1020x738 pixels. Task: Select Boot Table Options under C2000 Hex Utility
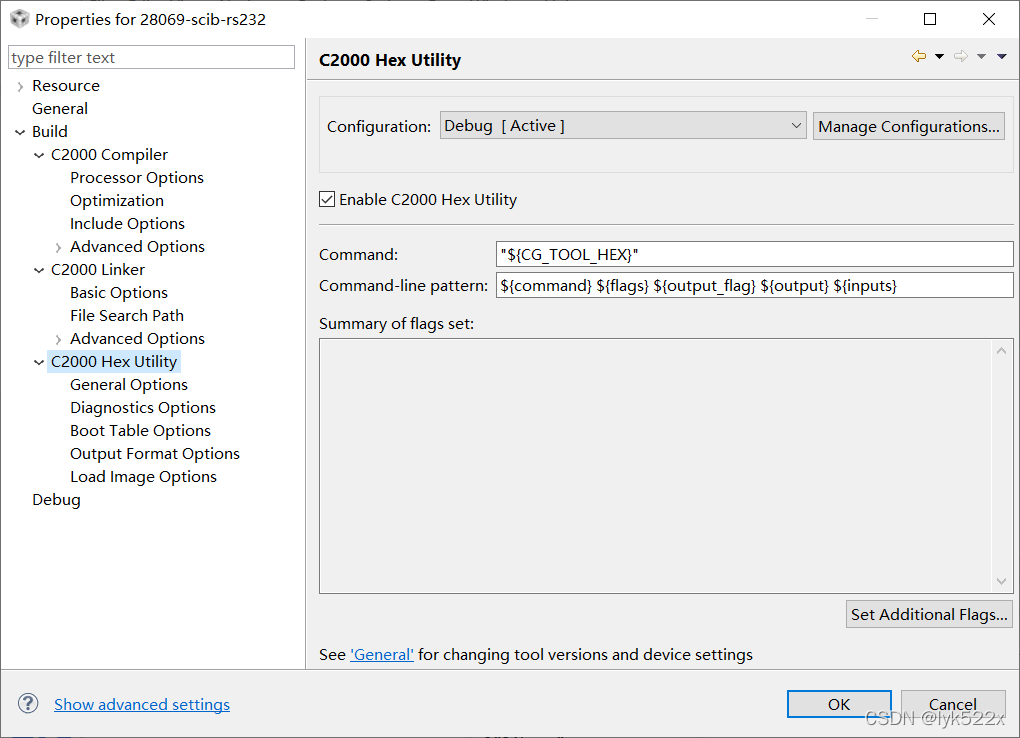(140, 430)
